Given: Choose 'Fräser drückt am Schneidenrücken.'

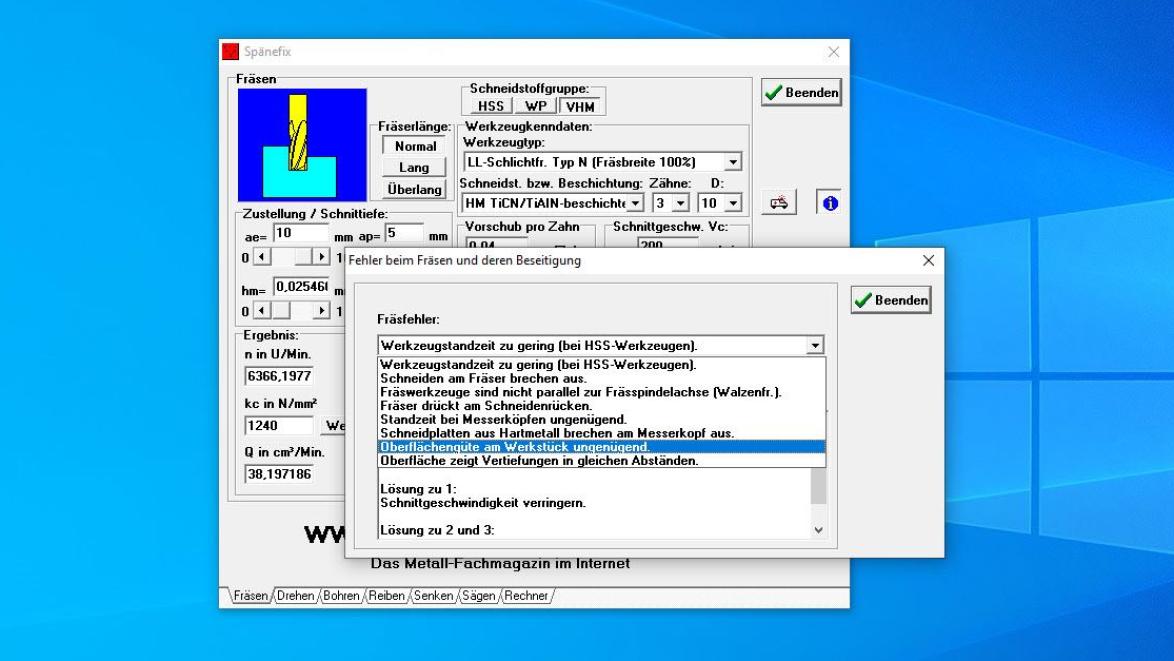Looking at the screenshot, I should [x=601, y=406].
